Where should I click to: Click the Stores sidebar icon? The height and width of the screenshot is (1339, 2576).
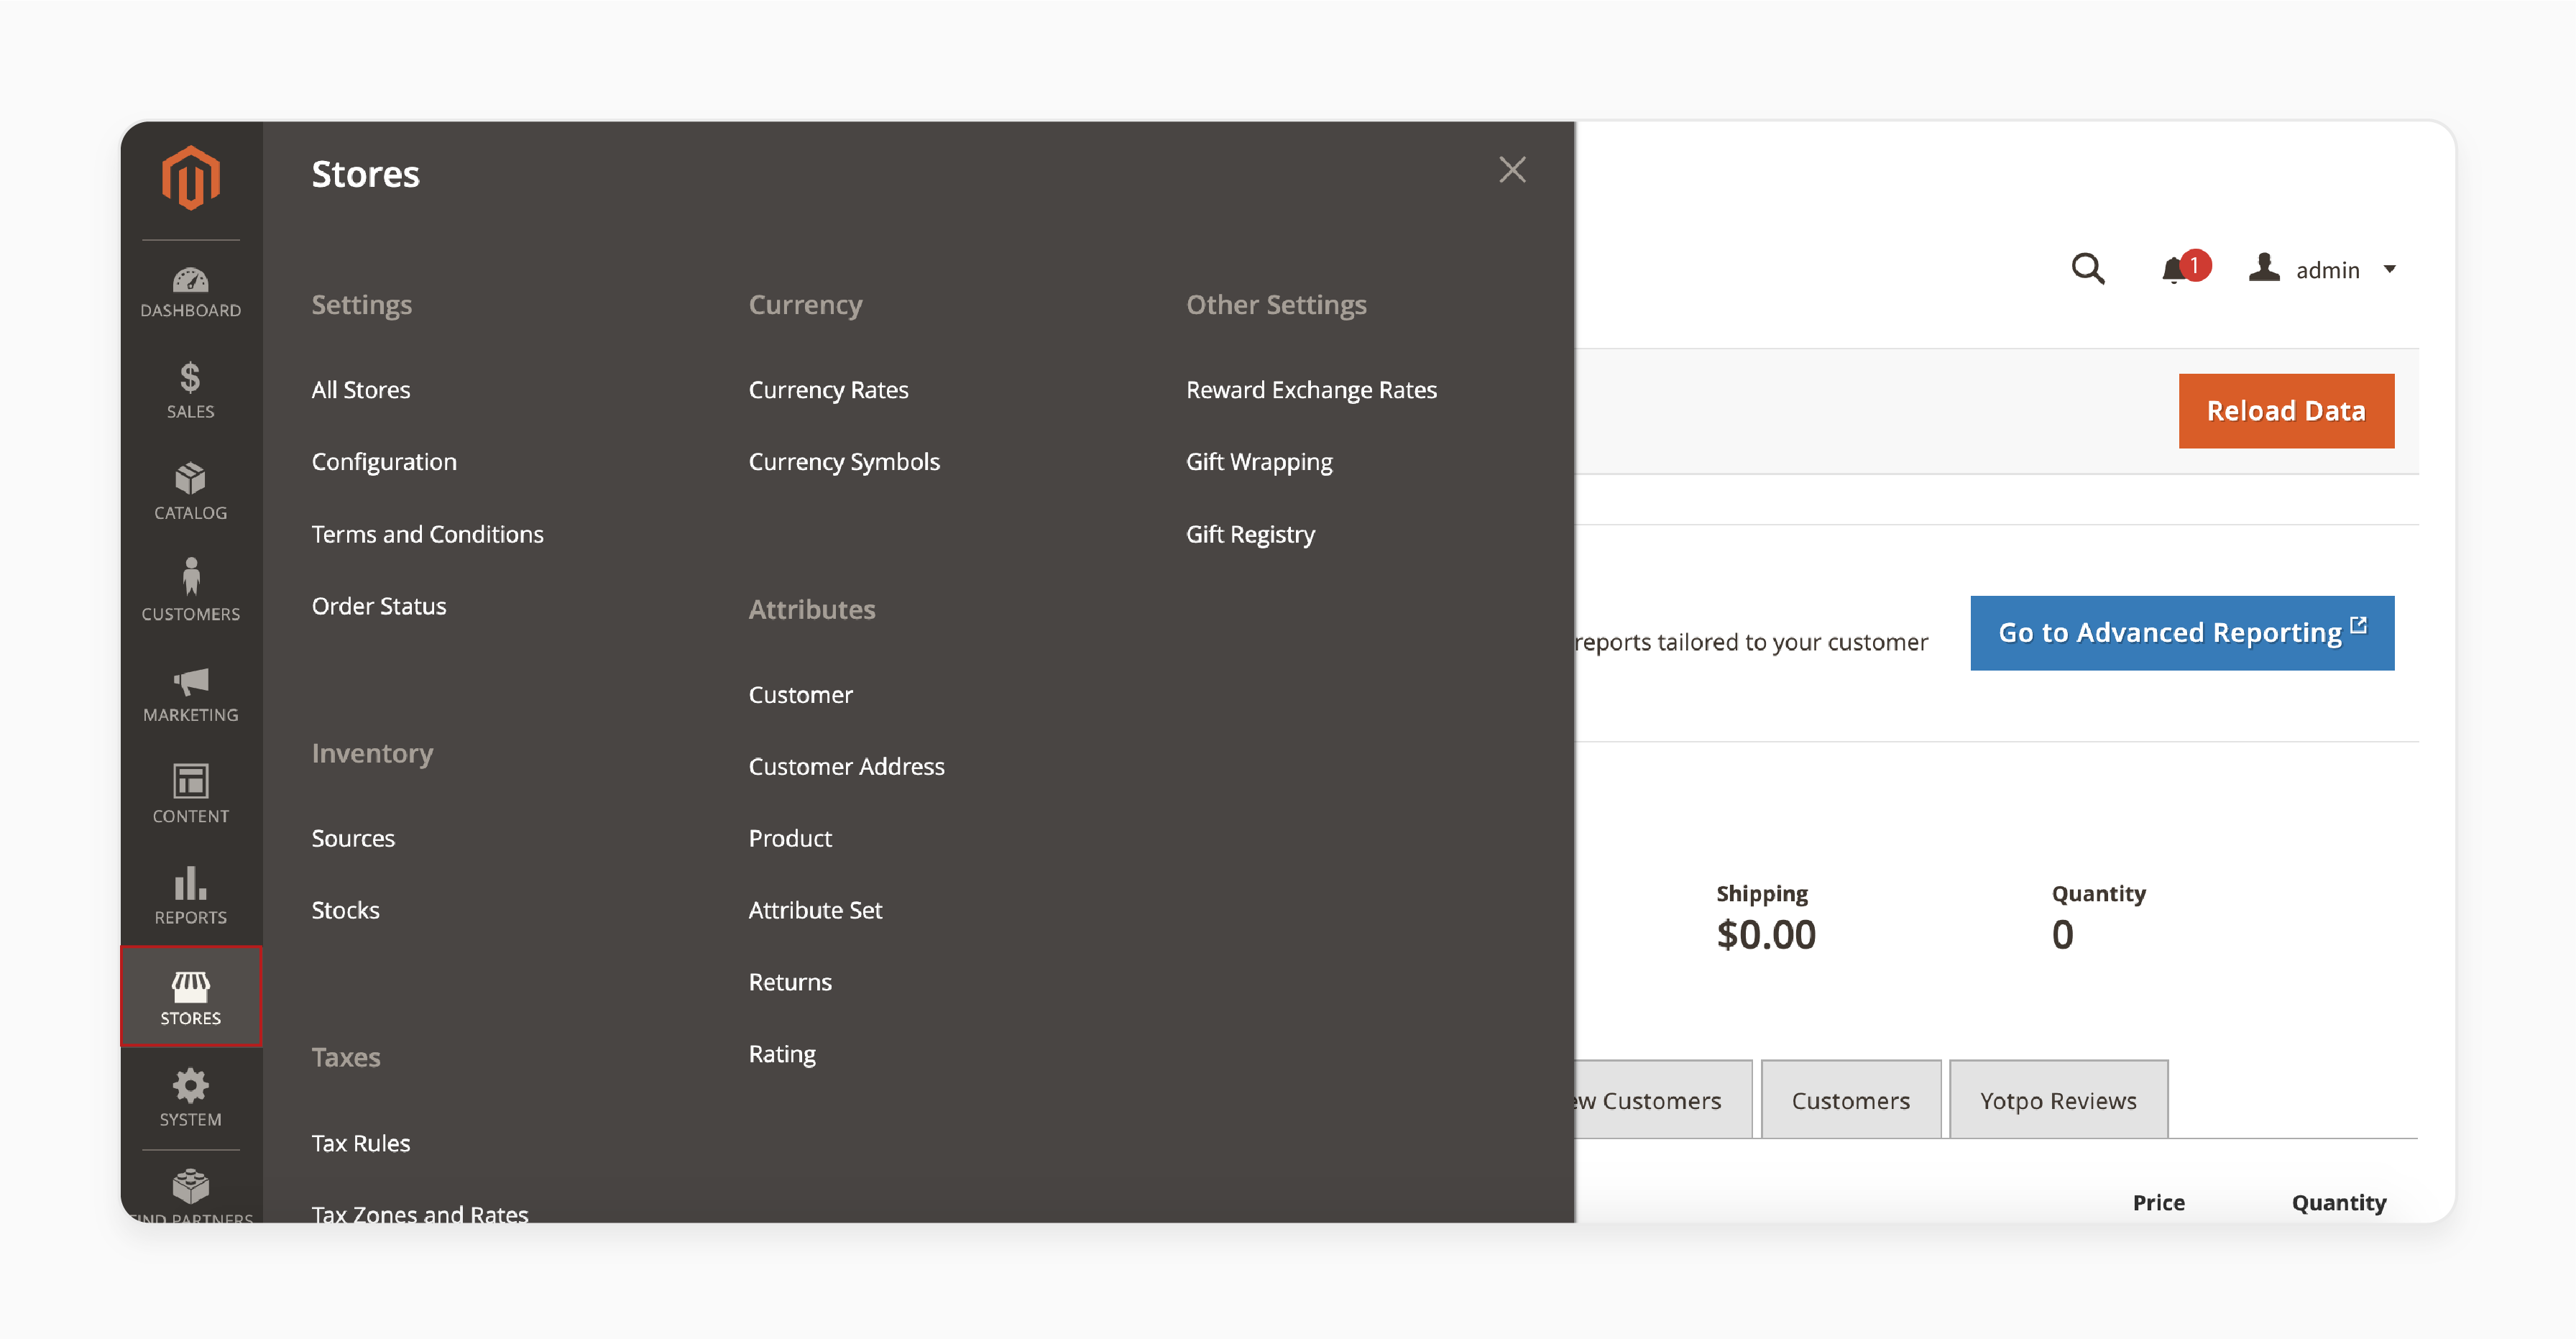pos(190,997)
